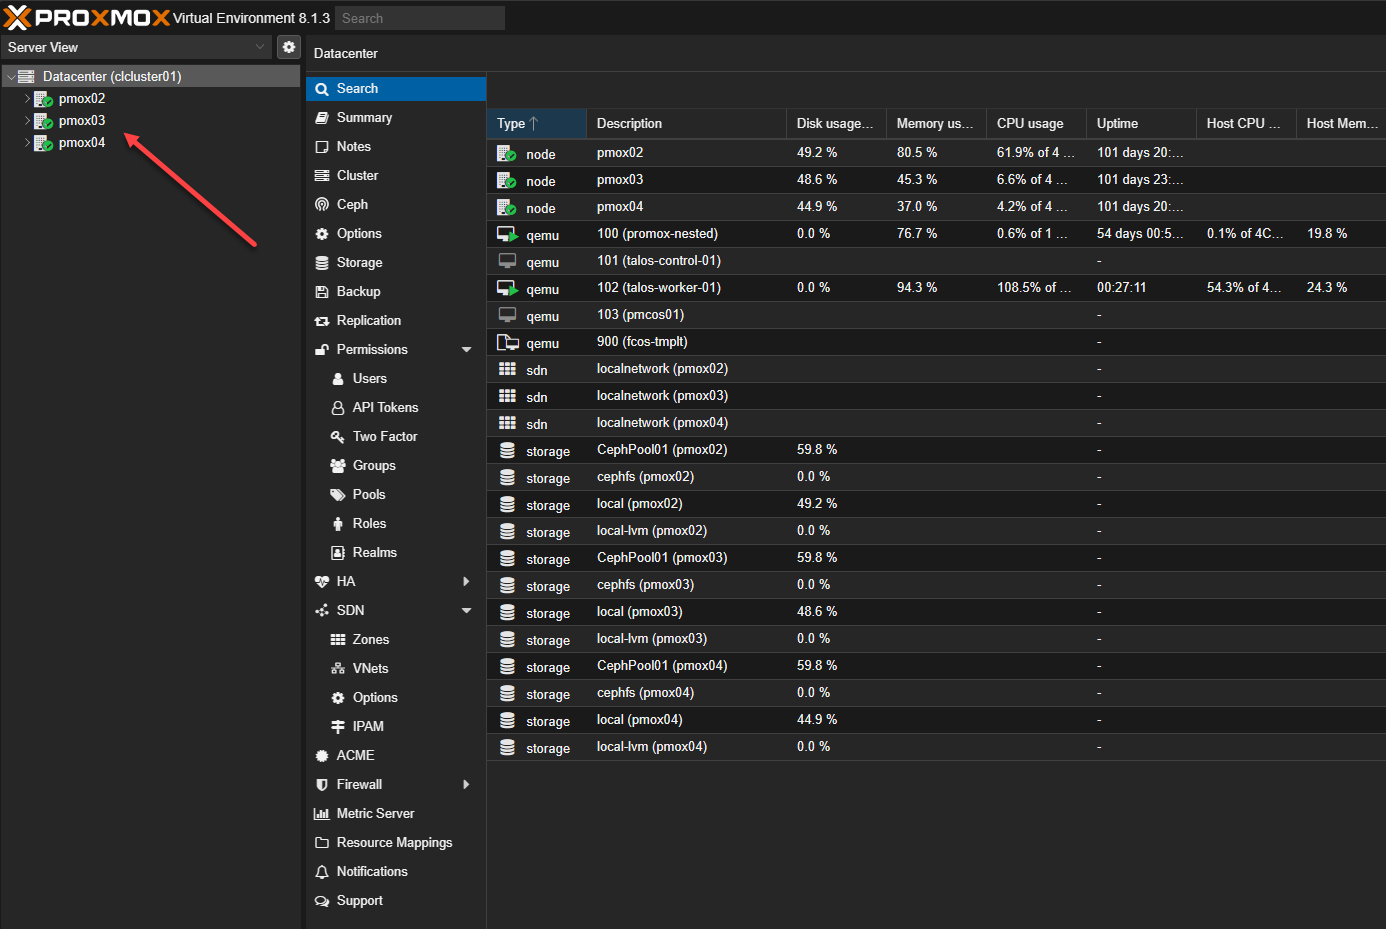Click the gear icon beside Server View
1386x929 pixels.
(289, 47)
